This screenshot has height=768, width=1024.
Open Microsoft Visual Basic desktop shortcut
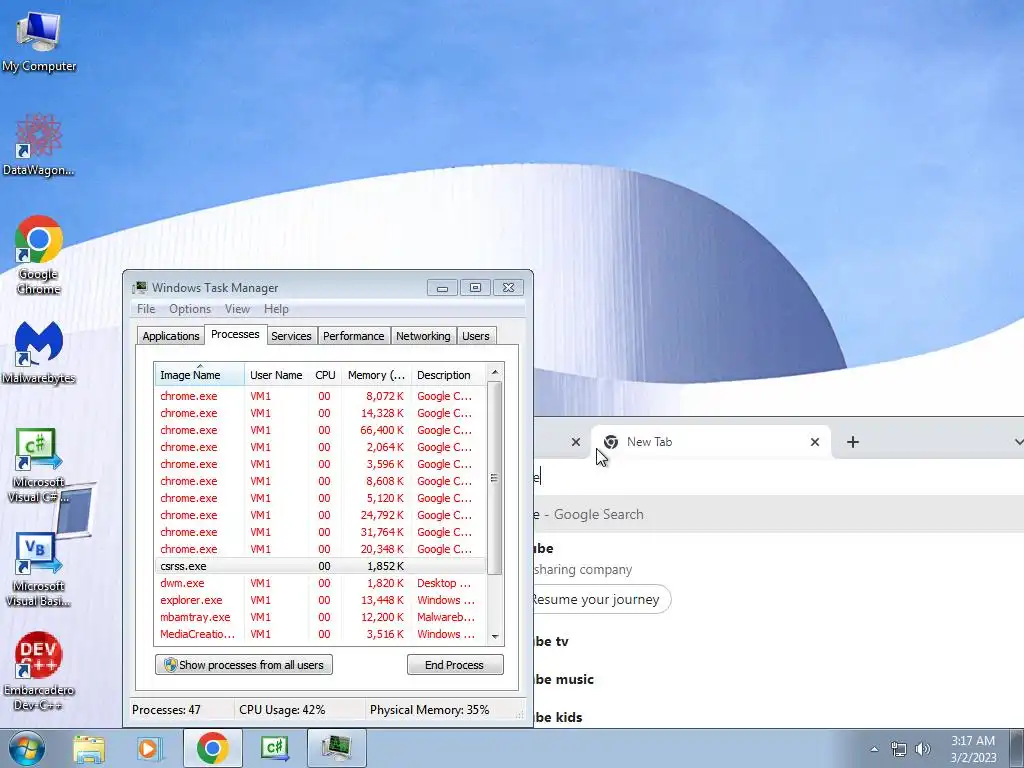39,569
